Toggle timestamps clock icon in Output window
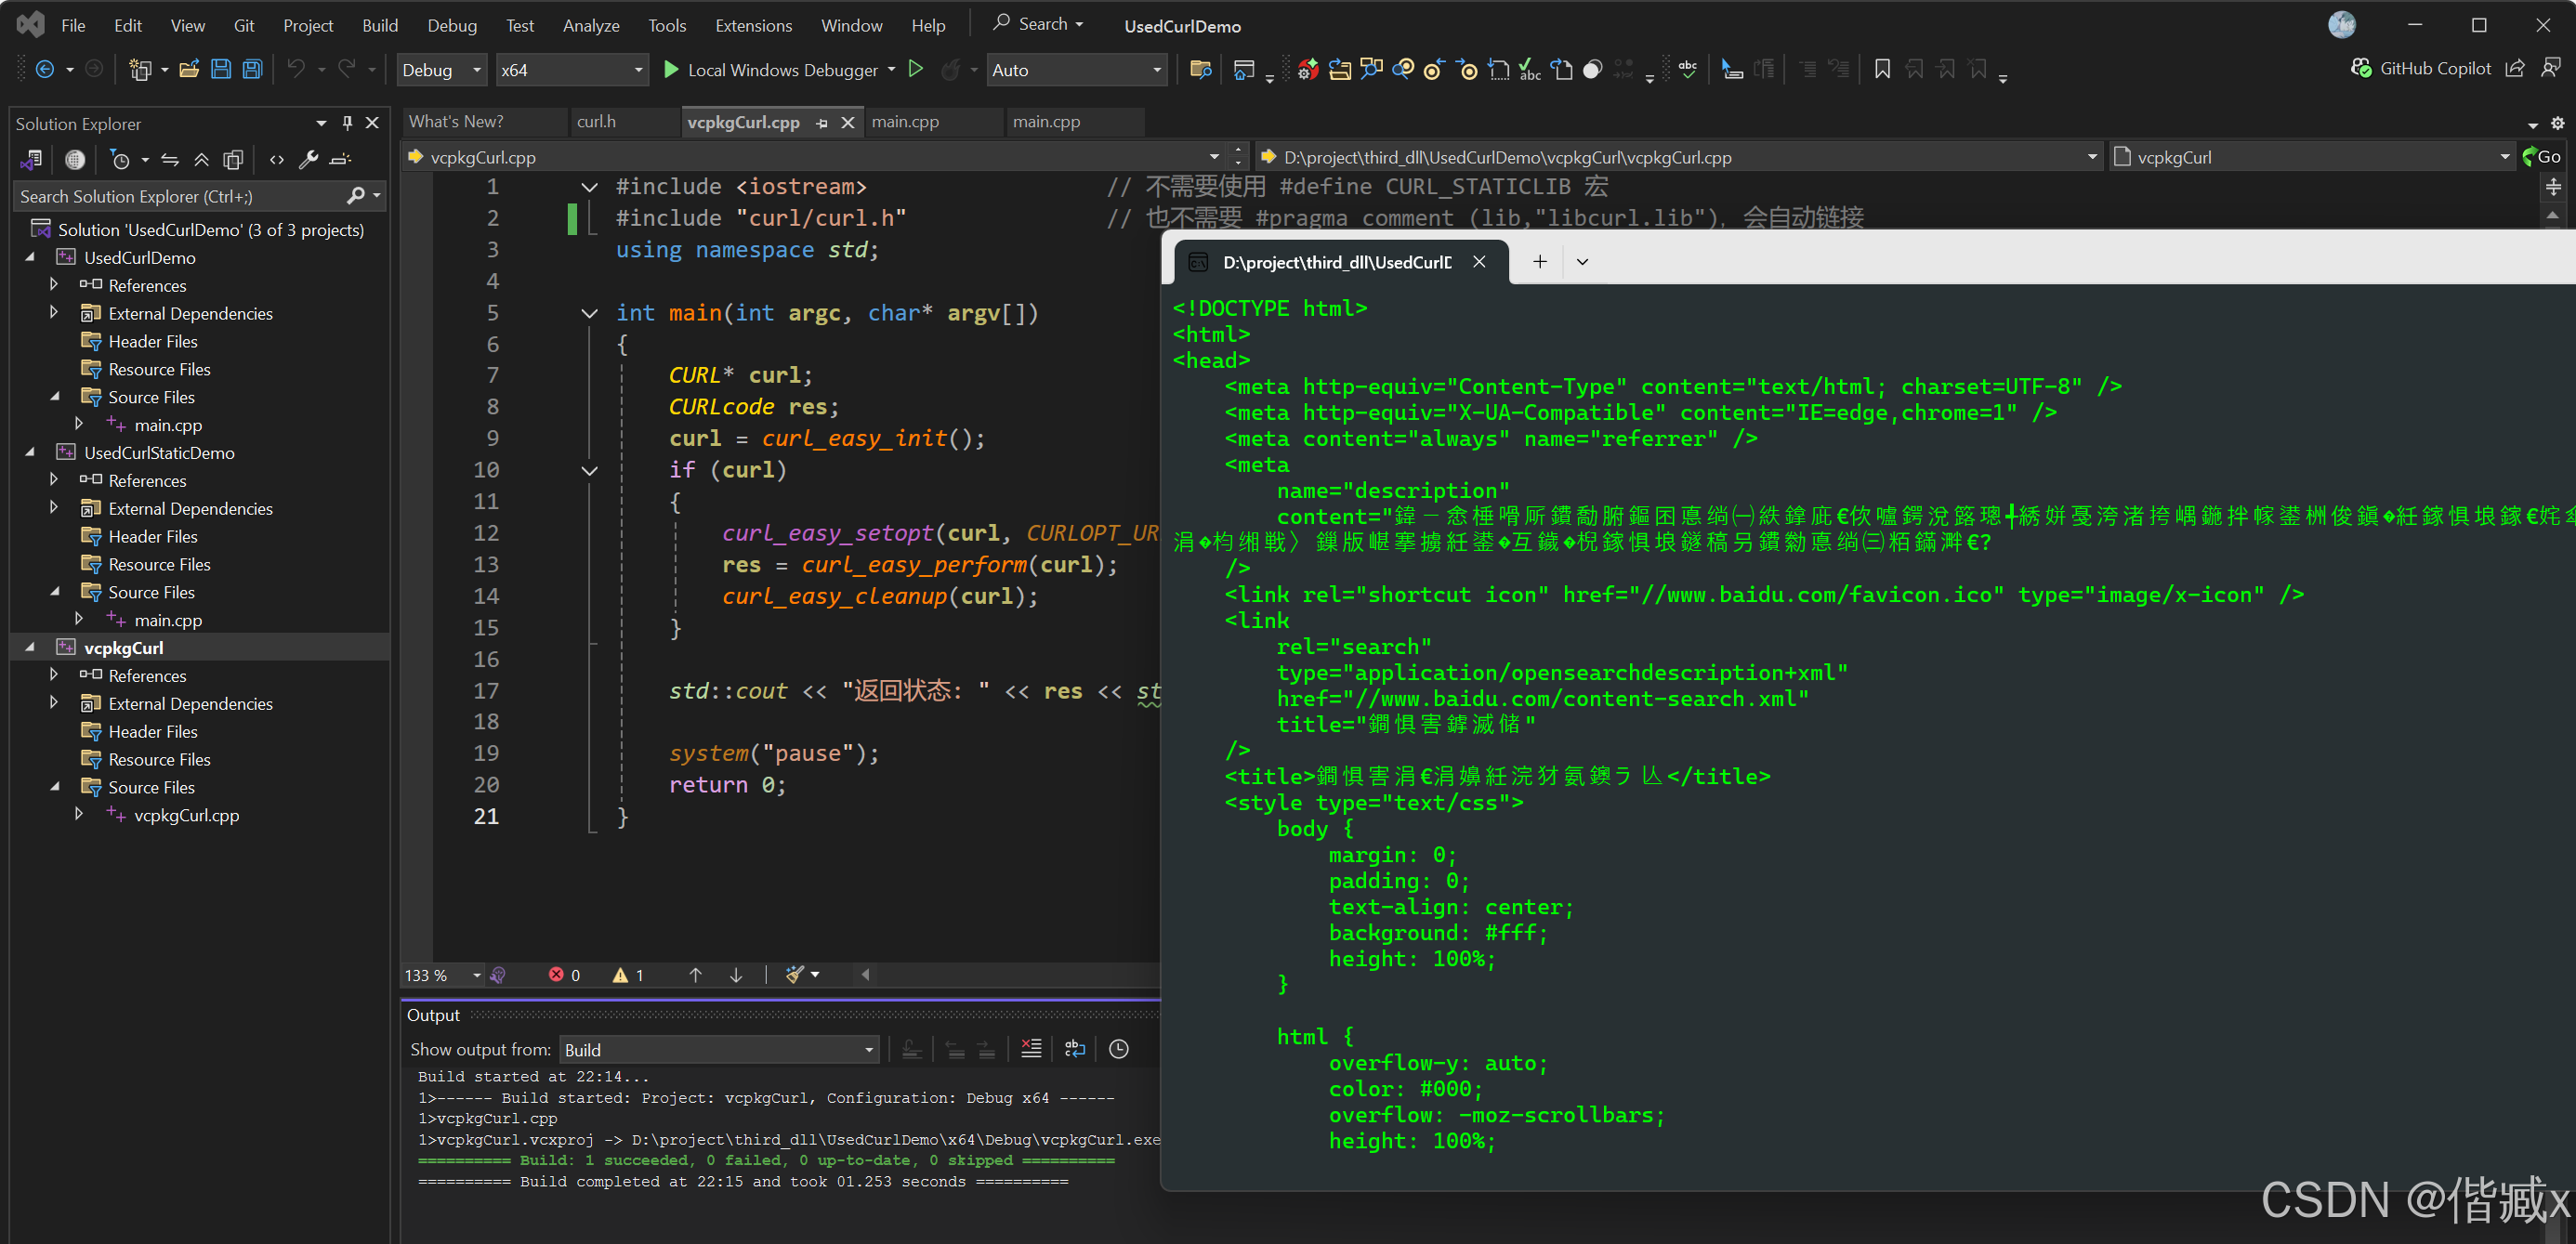This screenshot has width=2576, height=1244. click(x=1119, y=1049)
